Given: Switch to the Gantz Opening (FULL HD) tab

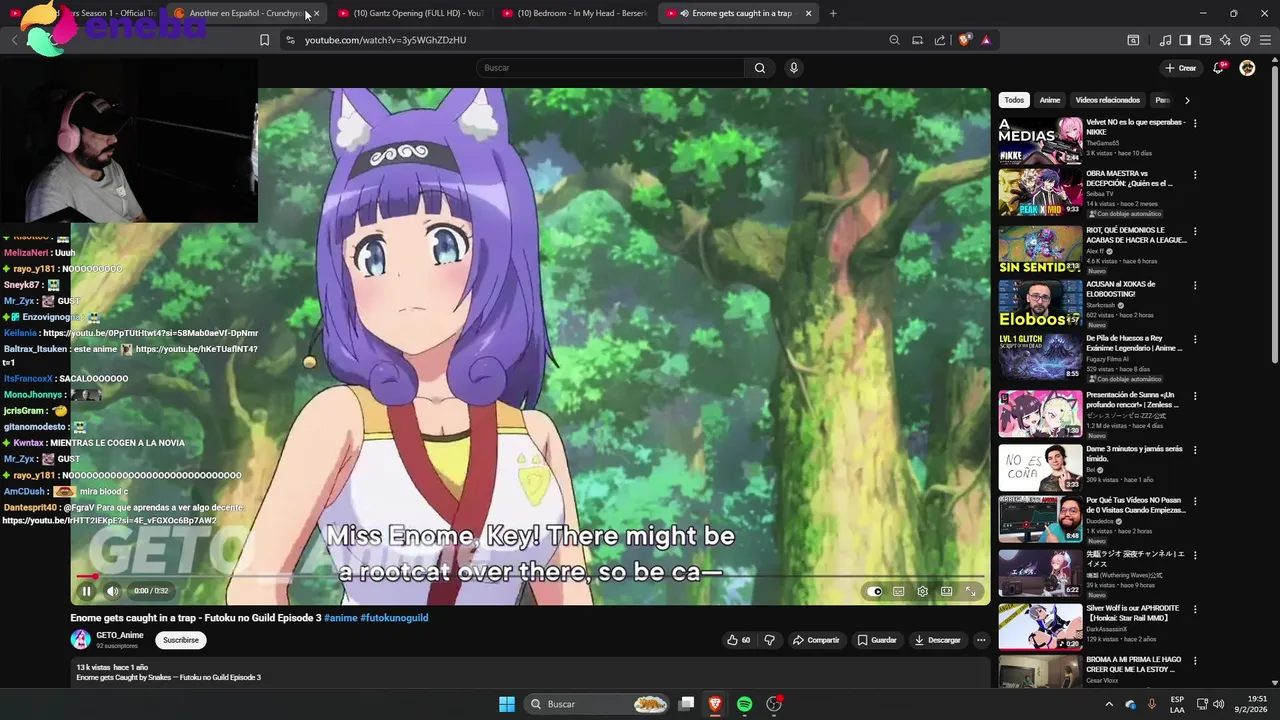Looking at the screenshot, I should (410, 13).
